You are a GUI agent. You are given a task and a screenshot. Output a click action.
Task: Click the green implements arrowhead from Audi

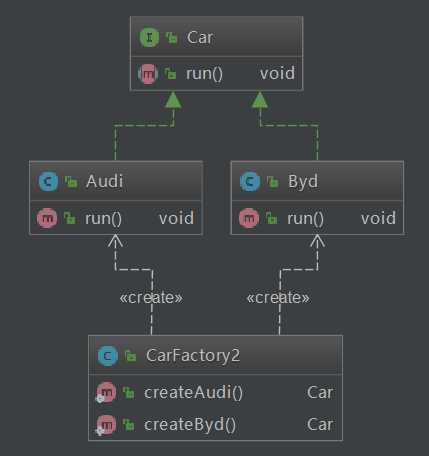coord(173,100)
